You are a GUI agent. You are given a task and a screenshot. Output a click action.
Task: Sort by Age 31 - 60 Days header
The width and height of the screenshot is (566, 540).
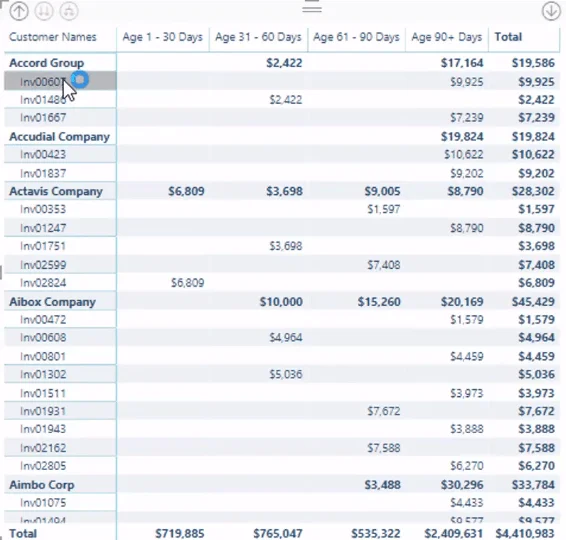(x=258, y=37)
